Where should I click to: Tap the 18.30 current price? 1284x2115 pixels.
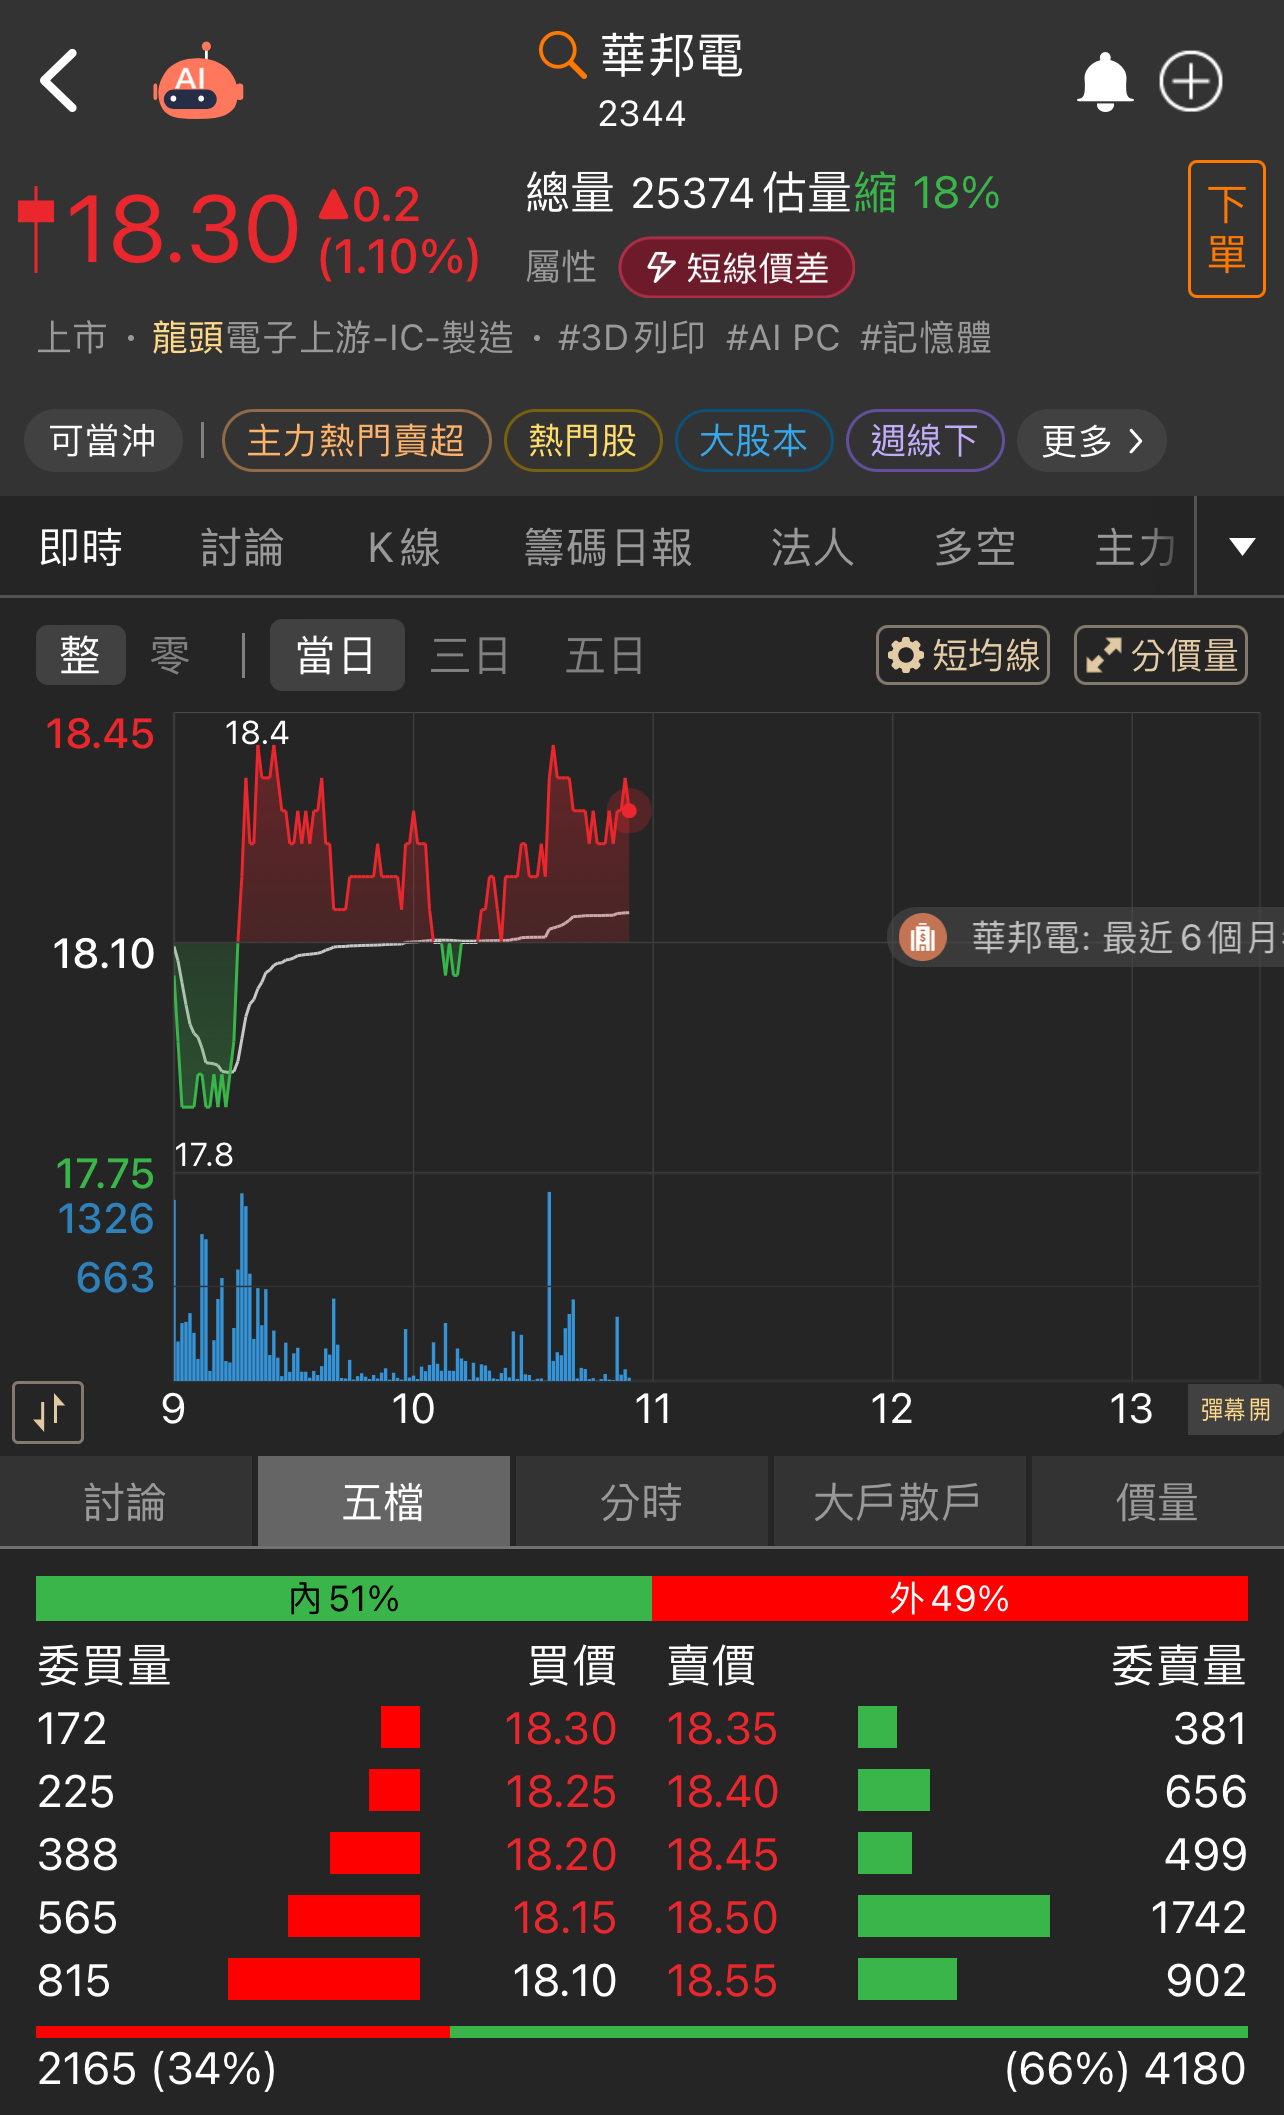pyautogui.click(x=183, y=230)
